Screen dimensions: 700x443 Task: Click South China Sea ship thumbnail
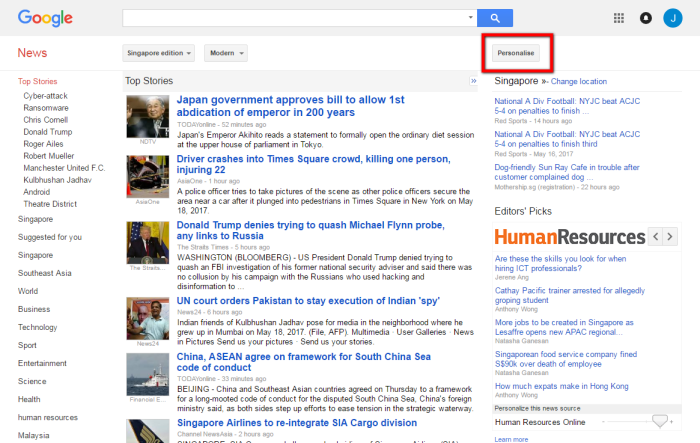coord(148,375)
